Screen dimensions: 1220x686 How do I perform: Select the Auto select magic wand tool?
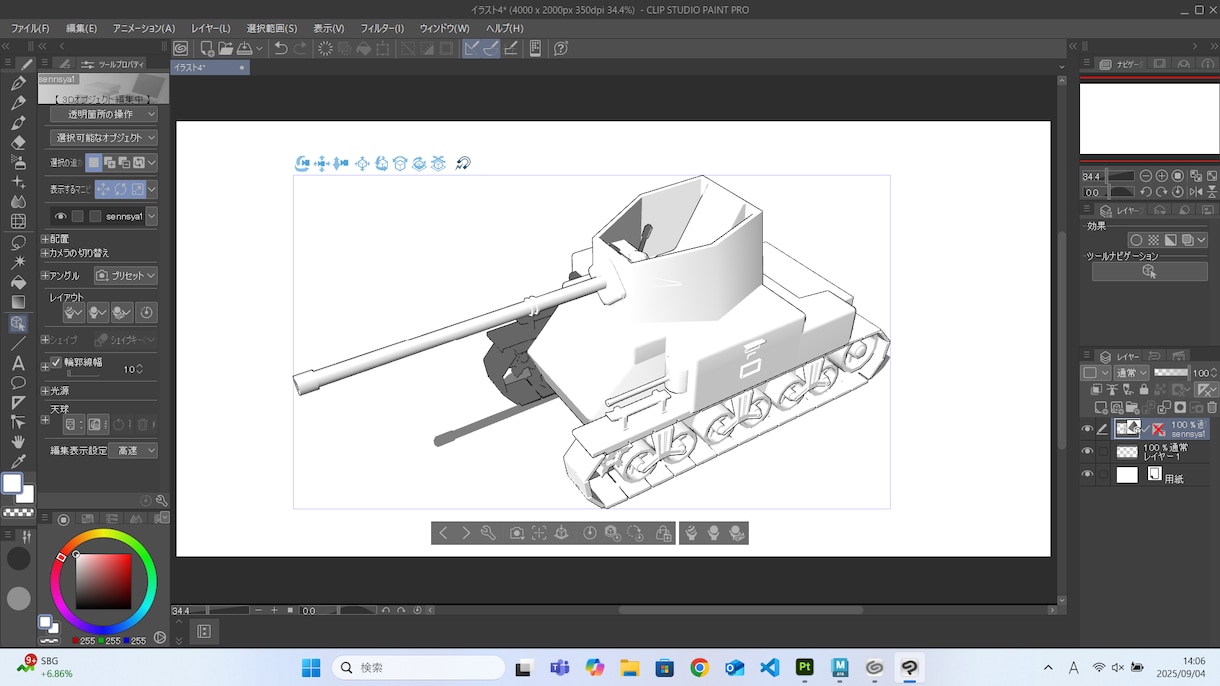(x=18, y=262)
